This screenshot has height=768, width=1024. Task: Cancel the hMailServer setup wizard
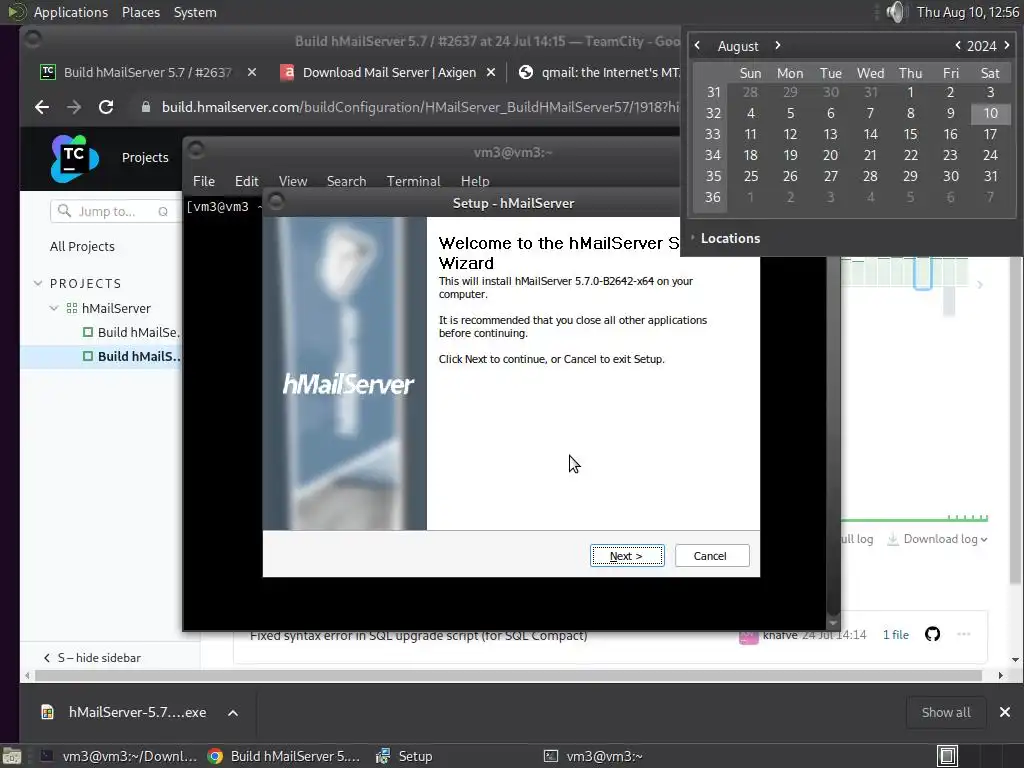tap(712, 556)
